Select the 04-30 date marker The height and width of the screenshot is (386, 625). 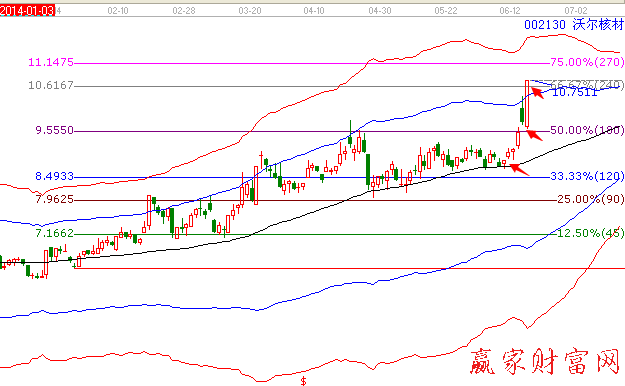click(379, 11)
